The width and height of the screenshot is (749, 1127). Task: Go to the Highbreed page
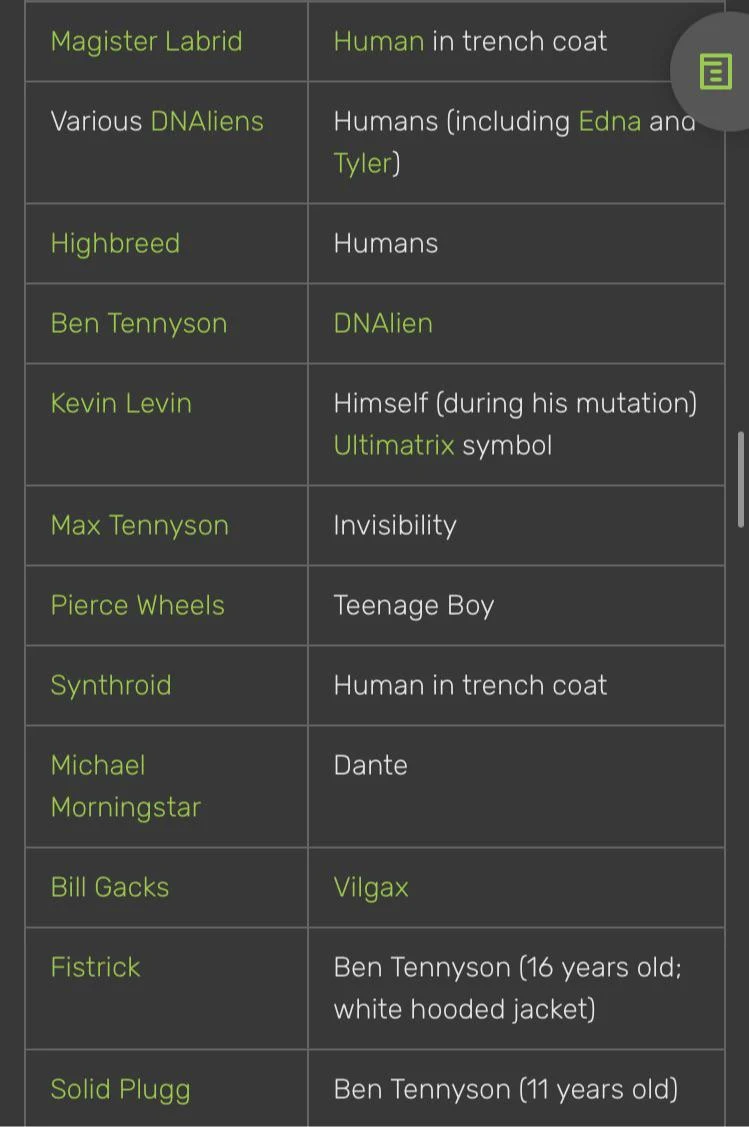coord(115,243)
